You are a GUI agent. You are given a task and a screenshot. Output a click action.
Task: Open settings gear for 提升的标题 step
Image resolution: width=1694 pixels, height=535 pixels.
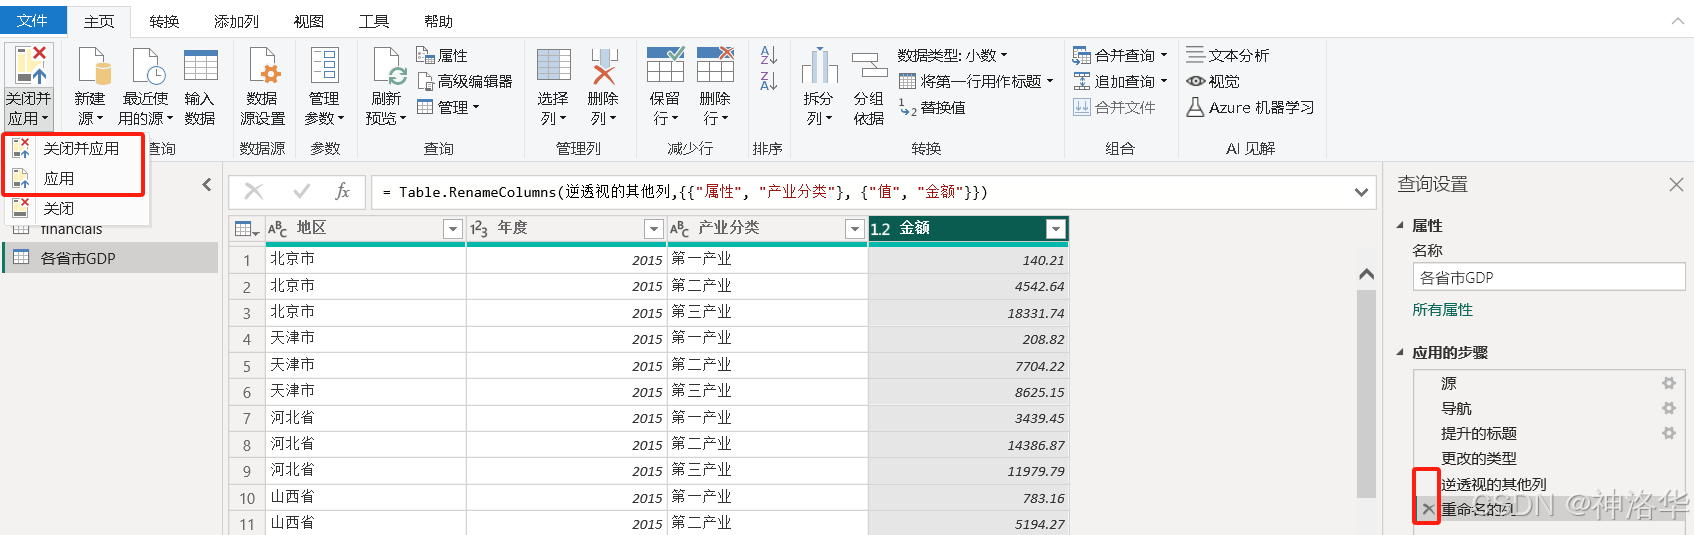point(1668,433)
